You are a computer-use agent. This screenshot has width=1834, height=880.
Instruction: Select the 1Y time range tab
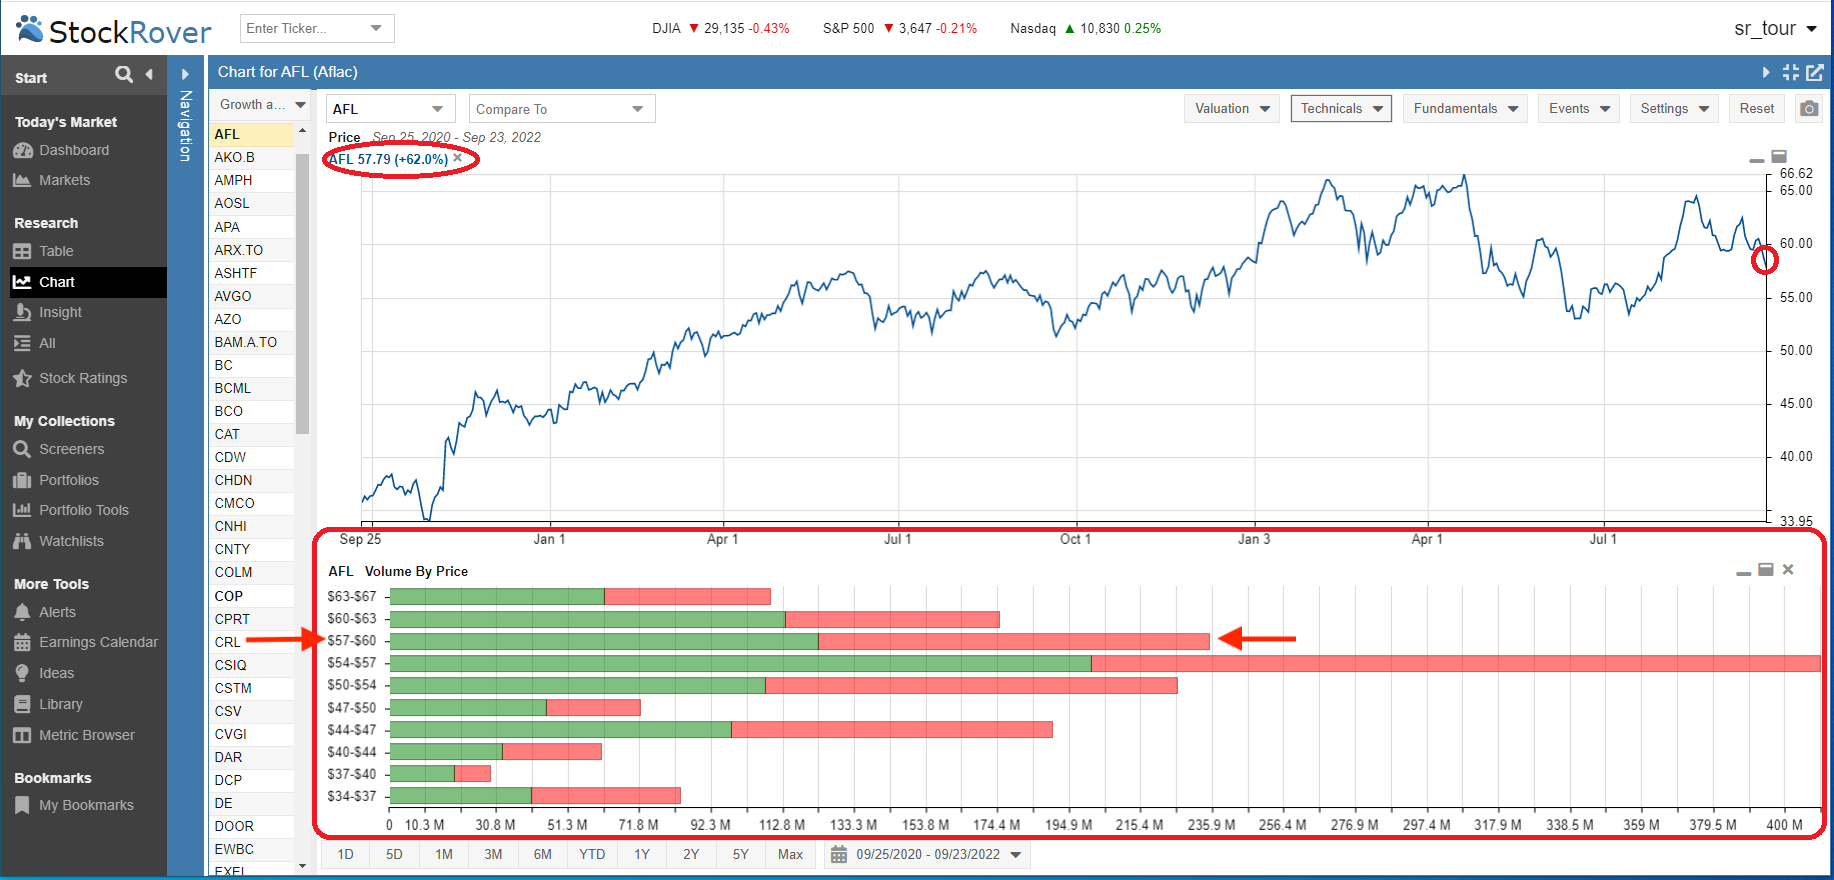[x=642, y=855]
